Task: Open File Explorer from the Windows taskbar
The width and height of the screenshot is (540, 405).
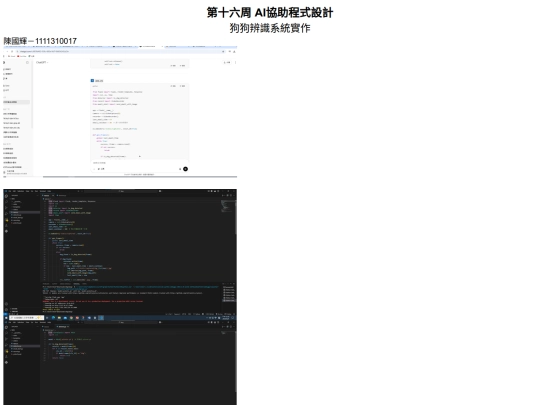Action: coord(60,318)
